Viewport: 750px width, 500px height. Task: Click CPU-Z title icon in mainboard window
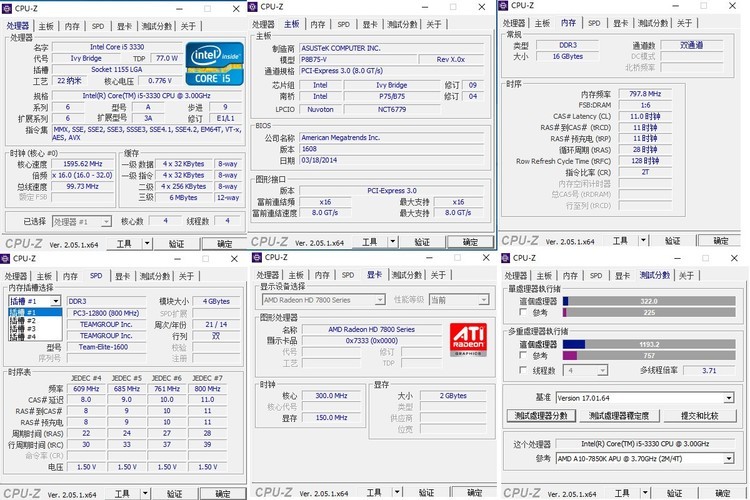[x=254, y=7]
